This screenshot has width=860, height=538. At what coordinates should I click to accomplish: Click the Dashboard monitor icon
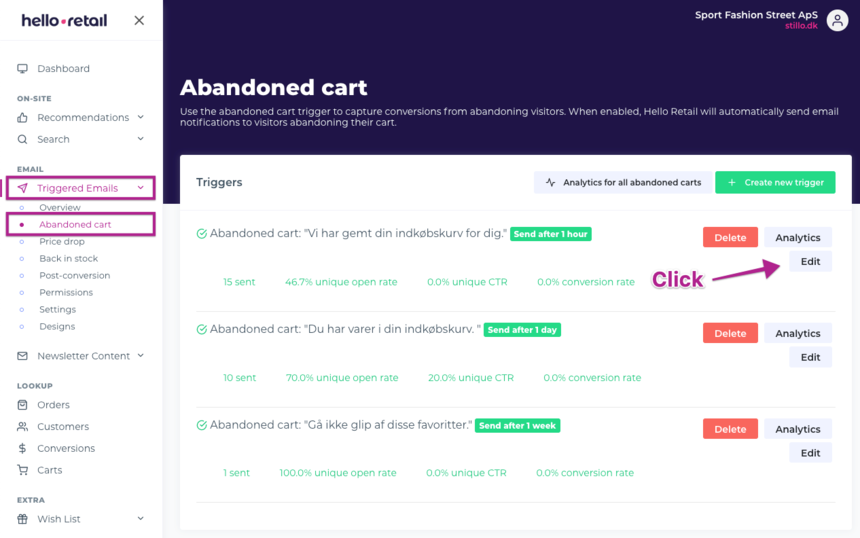(23, 69)
